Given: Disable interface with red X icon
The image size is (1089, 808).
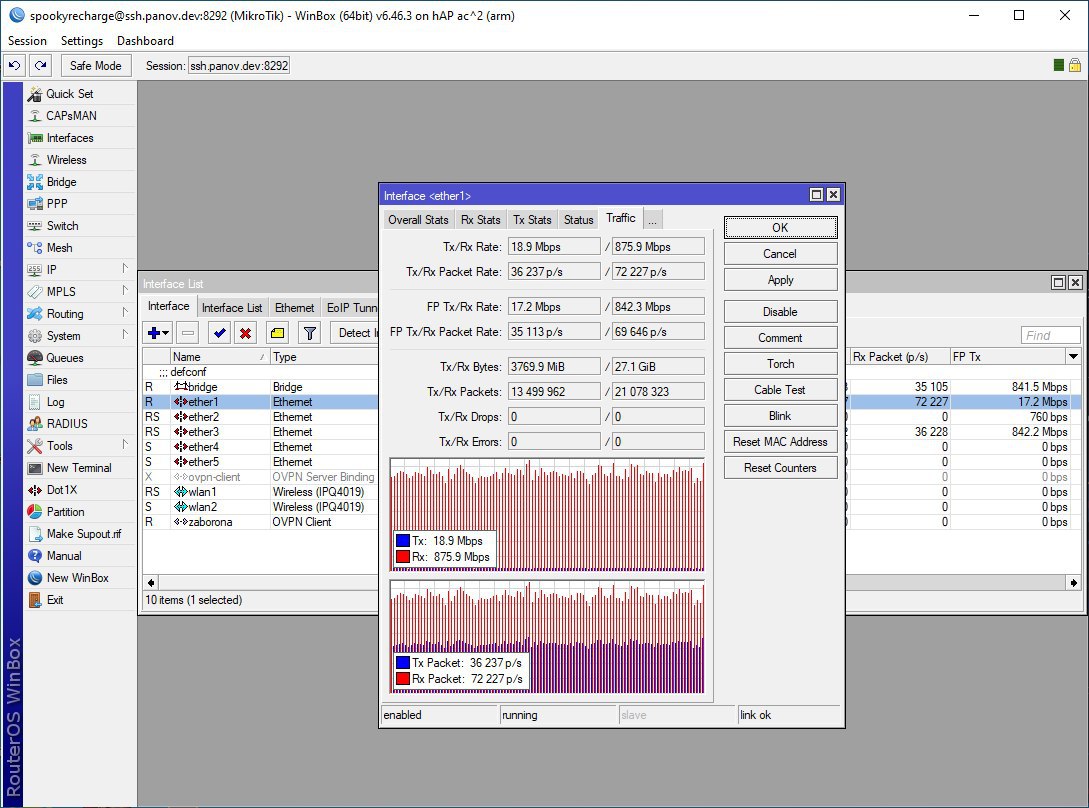Looking at the screenshot, I should [x=245, y=333].
